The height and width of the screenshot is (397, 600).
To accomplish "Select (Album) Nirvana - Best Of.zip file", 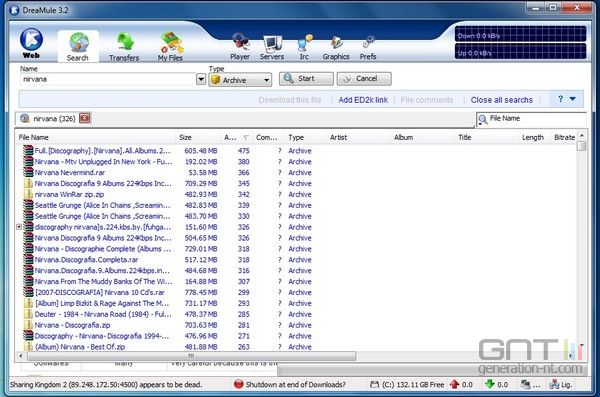I will coord(80,347).
